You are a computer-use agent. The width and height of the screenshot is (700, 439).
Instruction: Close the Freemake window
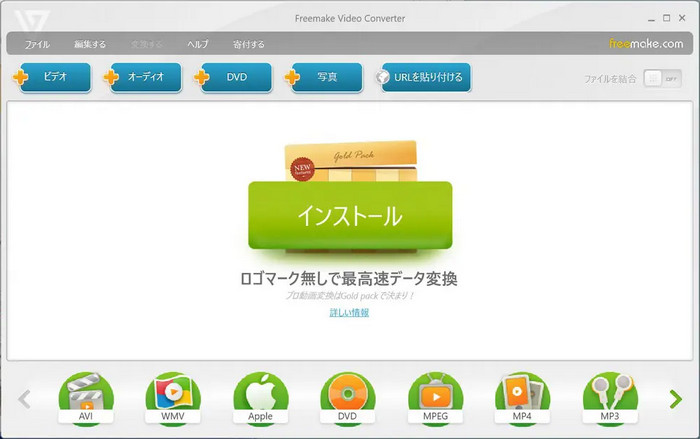coord(682,18)
